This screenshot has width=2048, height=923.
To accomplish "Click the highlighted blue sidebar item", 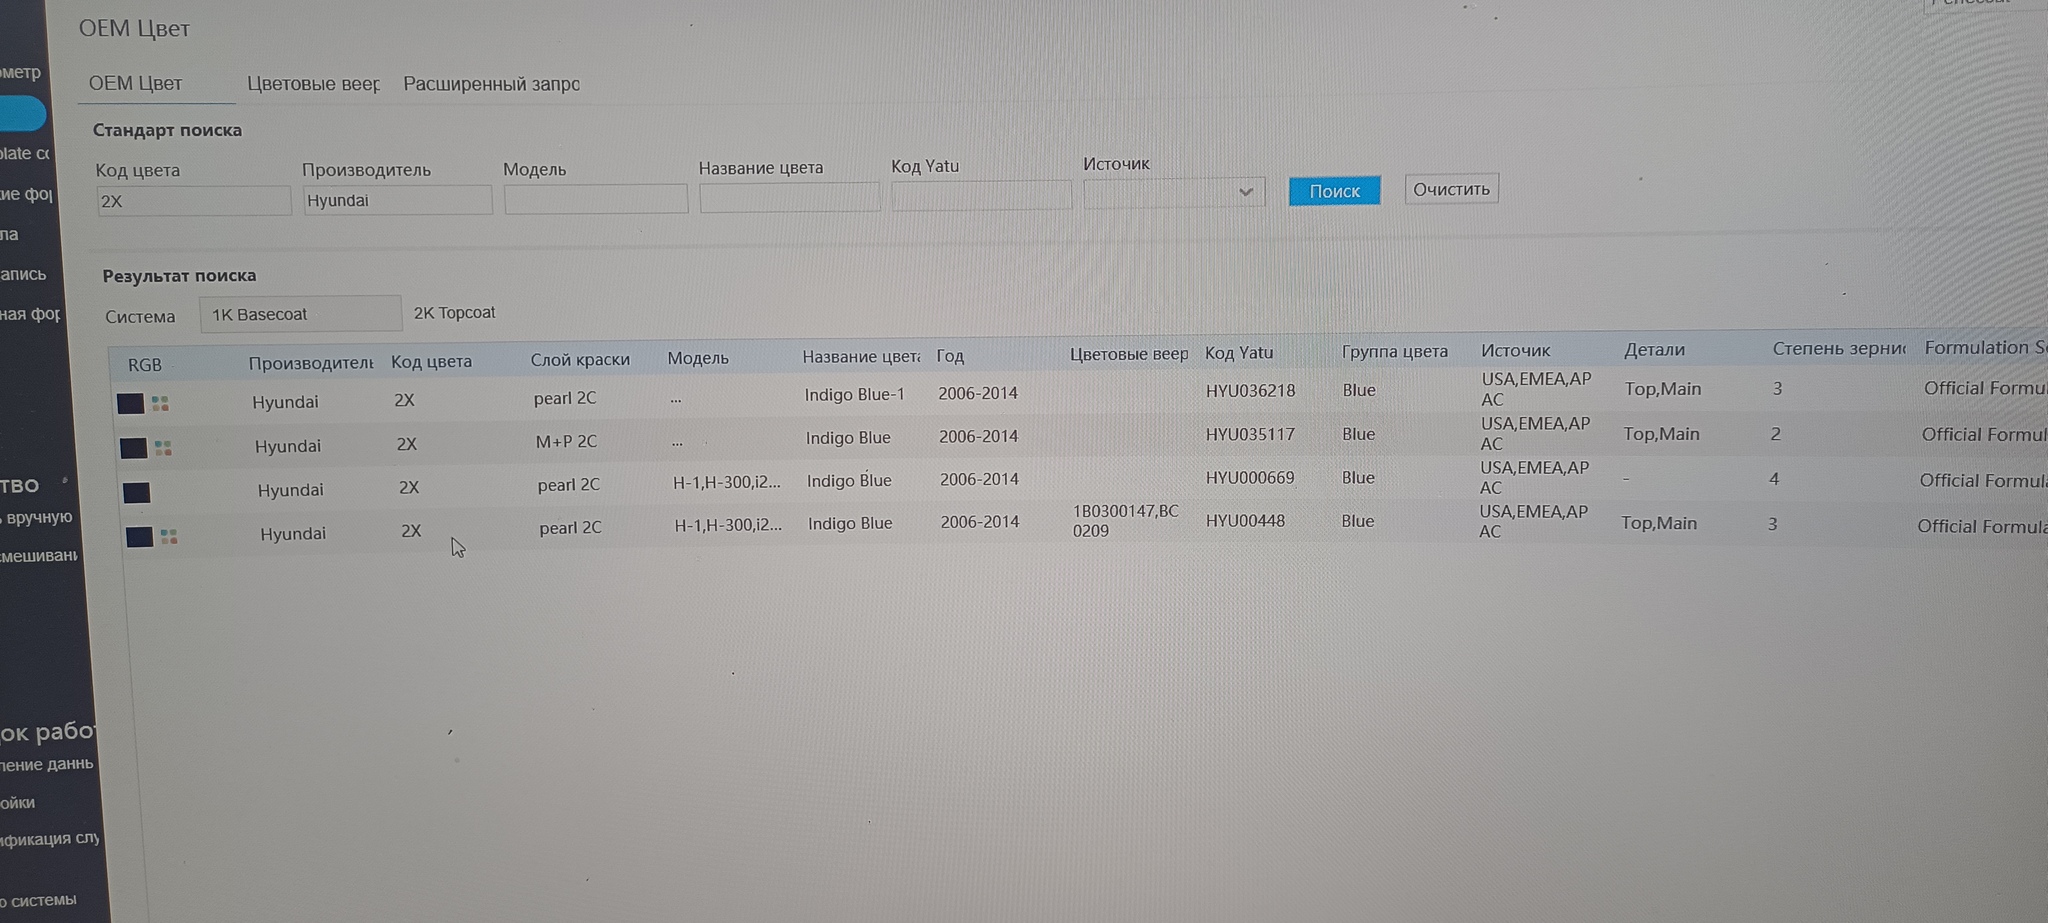I will (x=23, y=114).
